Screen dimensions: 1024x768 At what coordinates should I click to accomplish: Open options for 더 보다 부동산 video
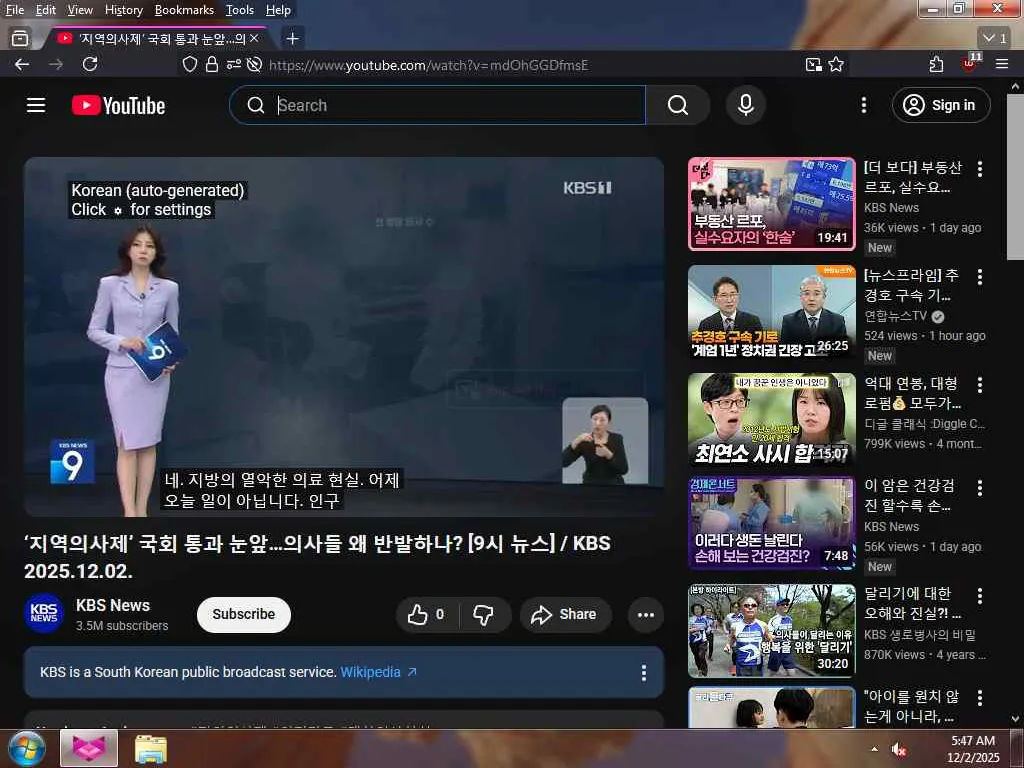click(980, 169)
